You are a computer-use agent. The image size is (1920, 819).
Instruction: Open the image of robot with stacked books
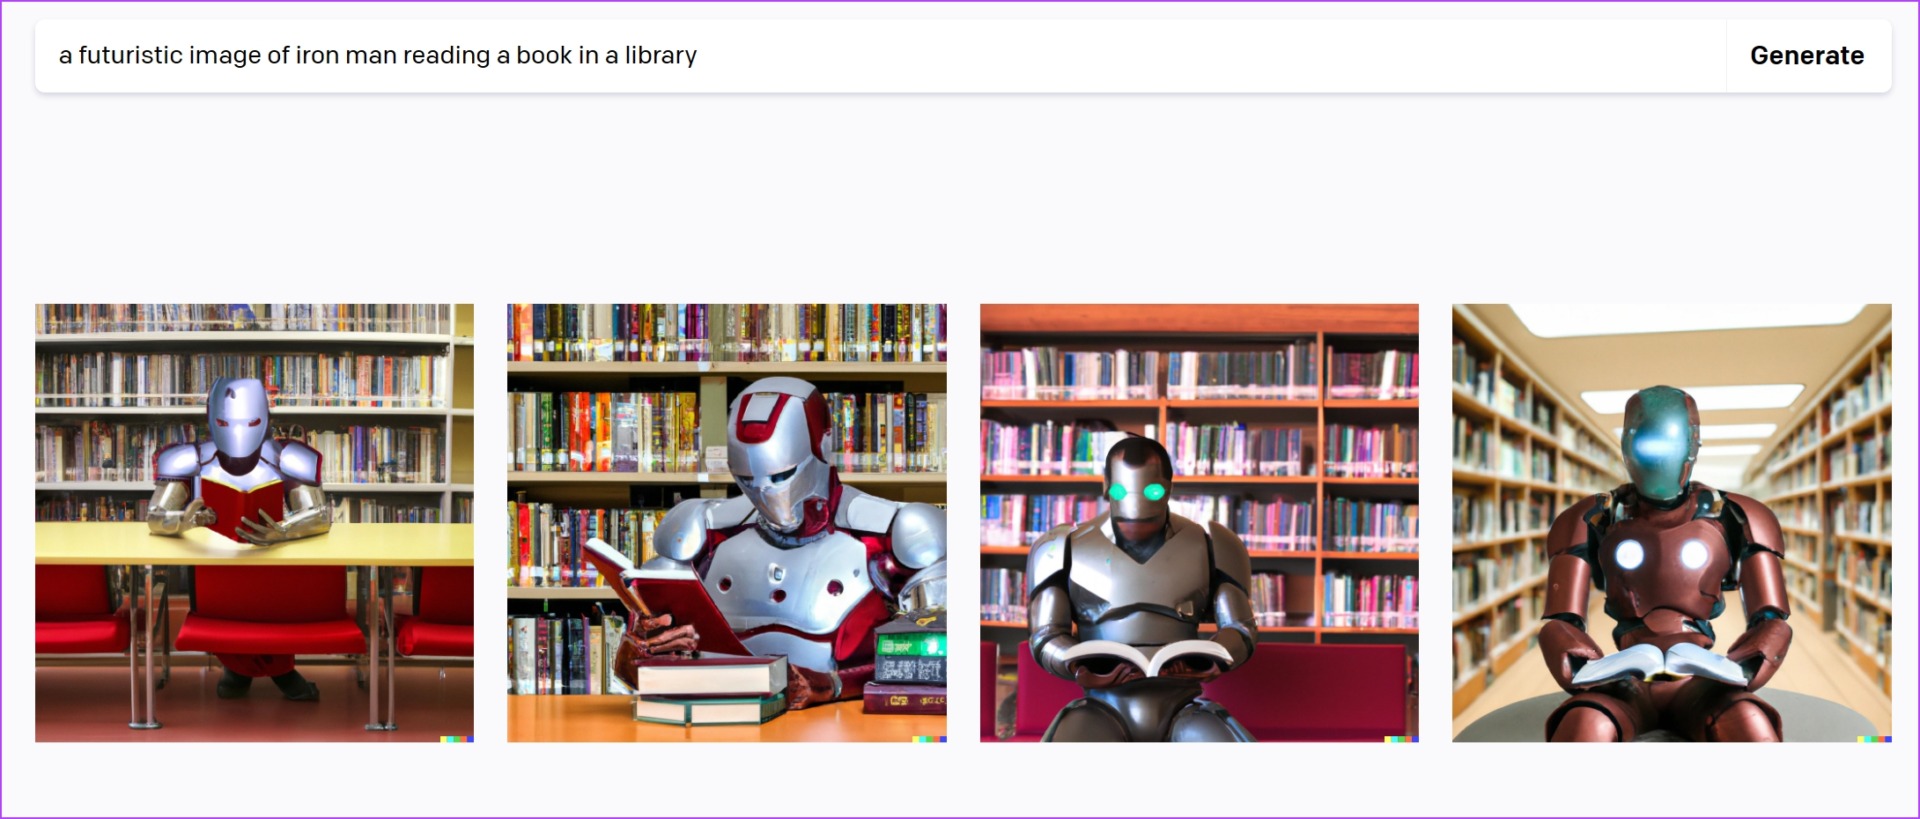(x=727, y=523)
